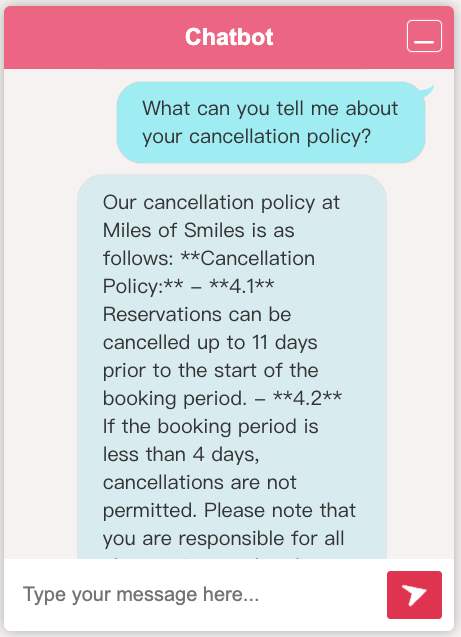This screenshot has width=461, height=637.
Task: Click the '**4.2**' clause marker
Action: click(307, 398)
